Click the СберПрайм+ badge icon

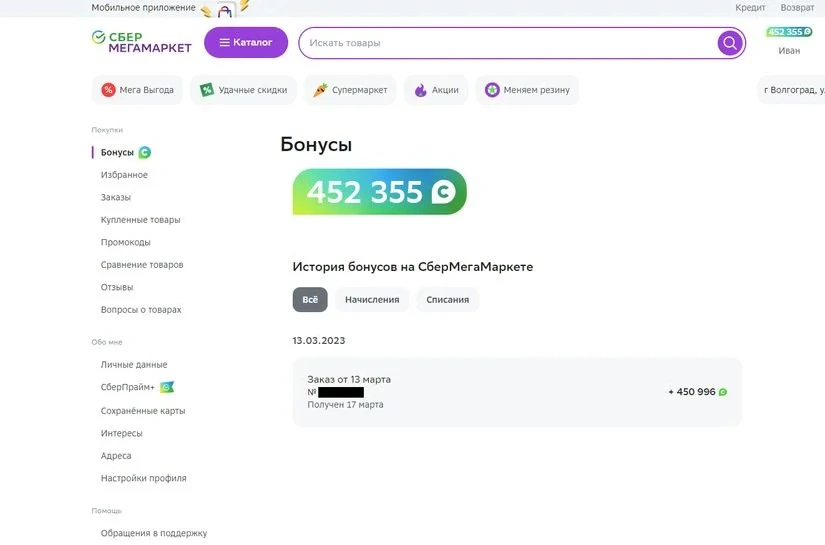[x=167, y=387]
